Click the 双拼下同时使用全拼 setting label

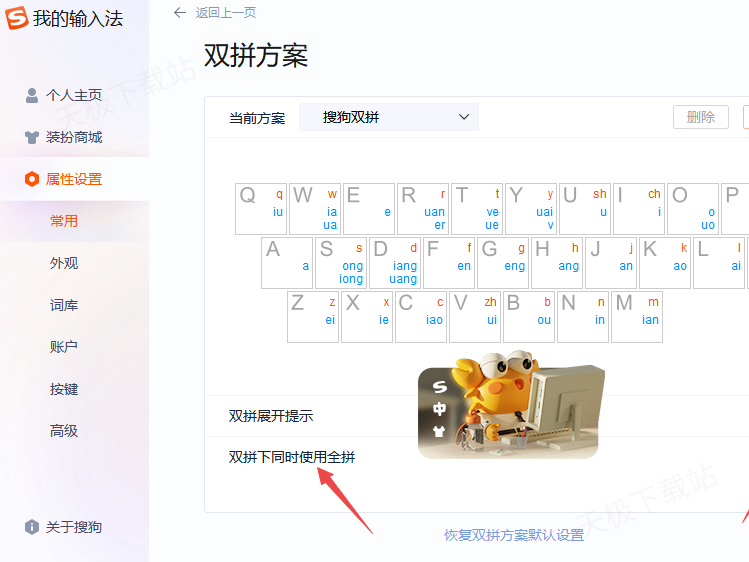[292, 457]
